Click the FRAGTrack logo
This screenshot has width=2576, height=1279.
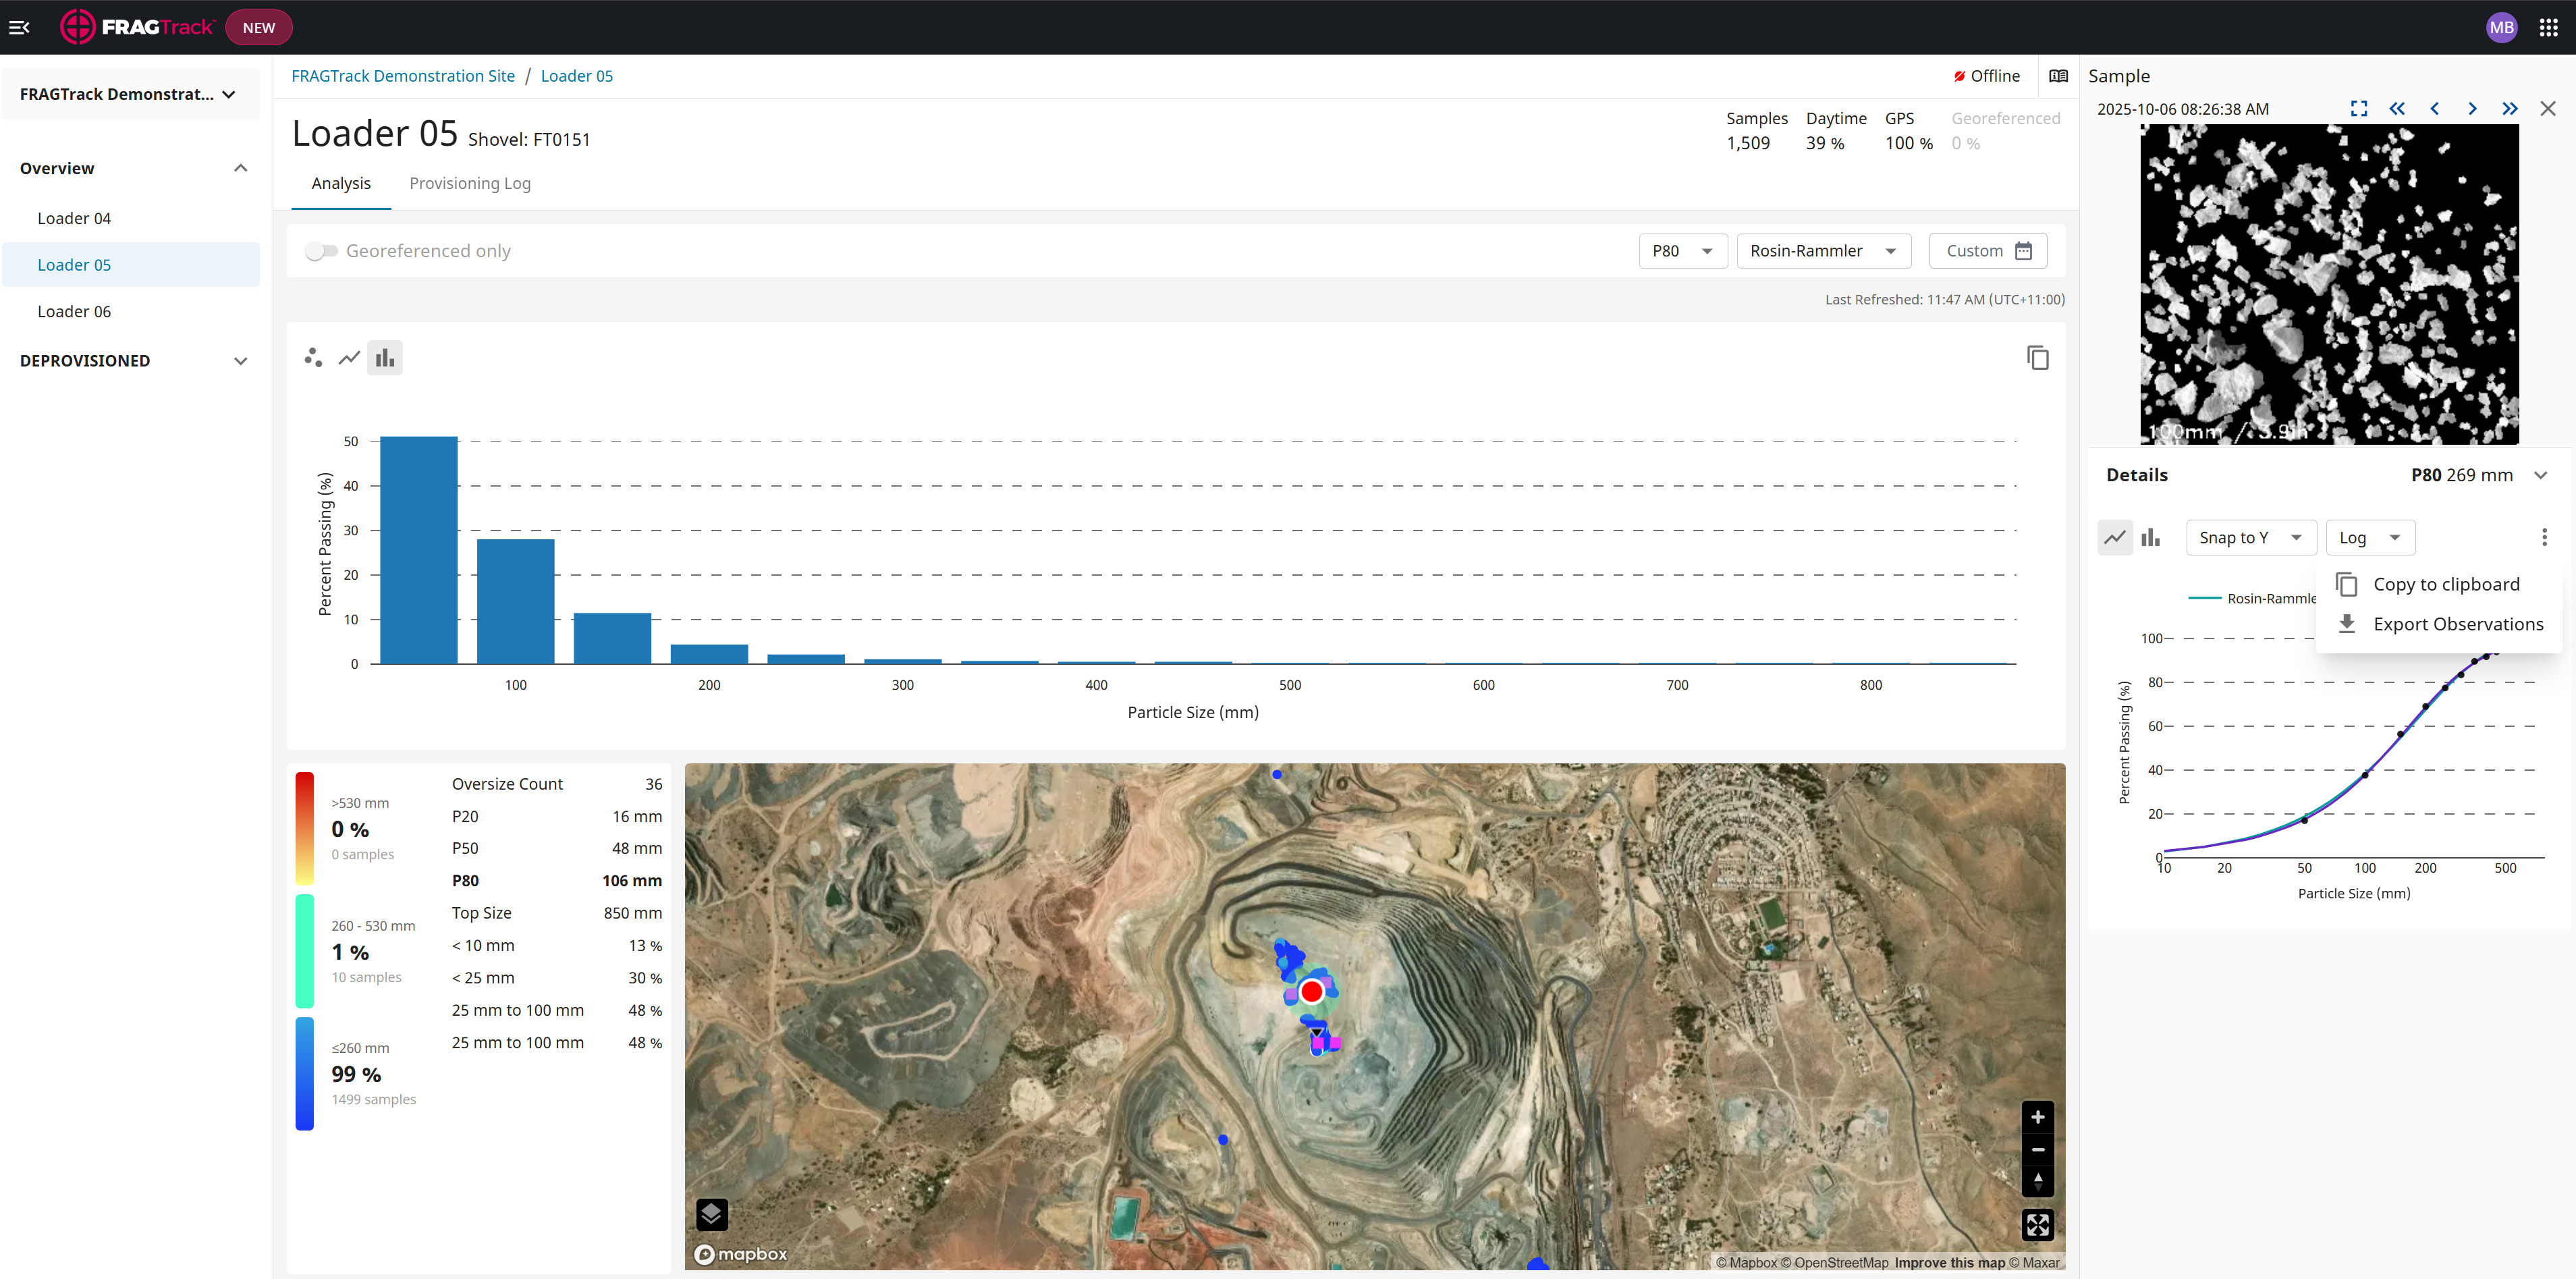coord(137,27)
